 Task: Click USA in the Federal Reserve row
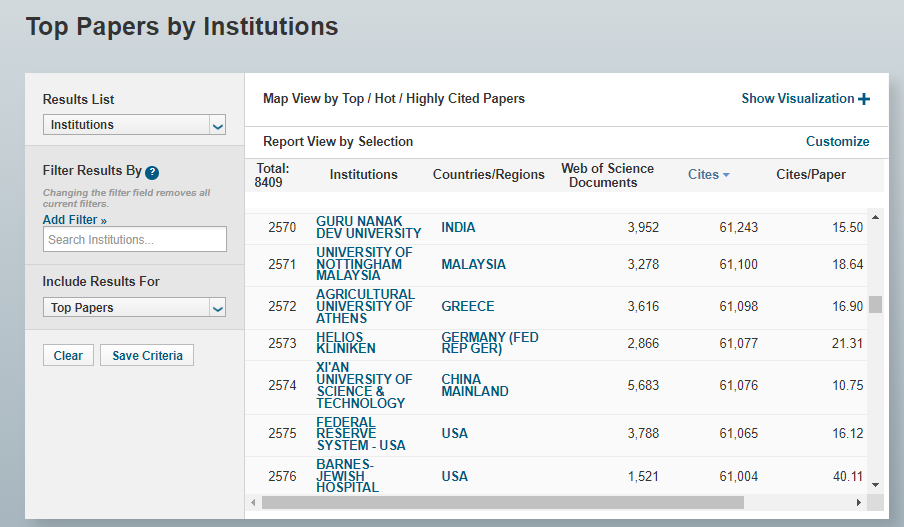(x=454, y=434)
